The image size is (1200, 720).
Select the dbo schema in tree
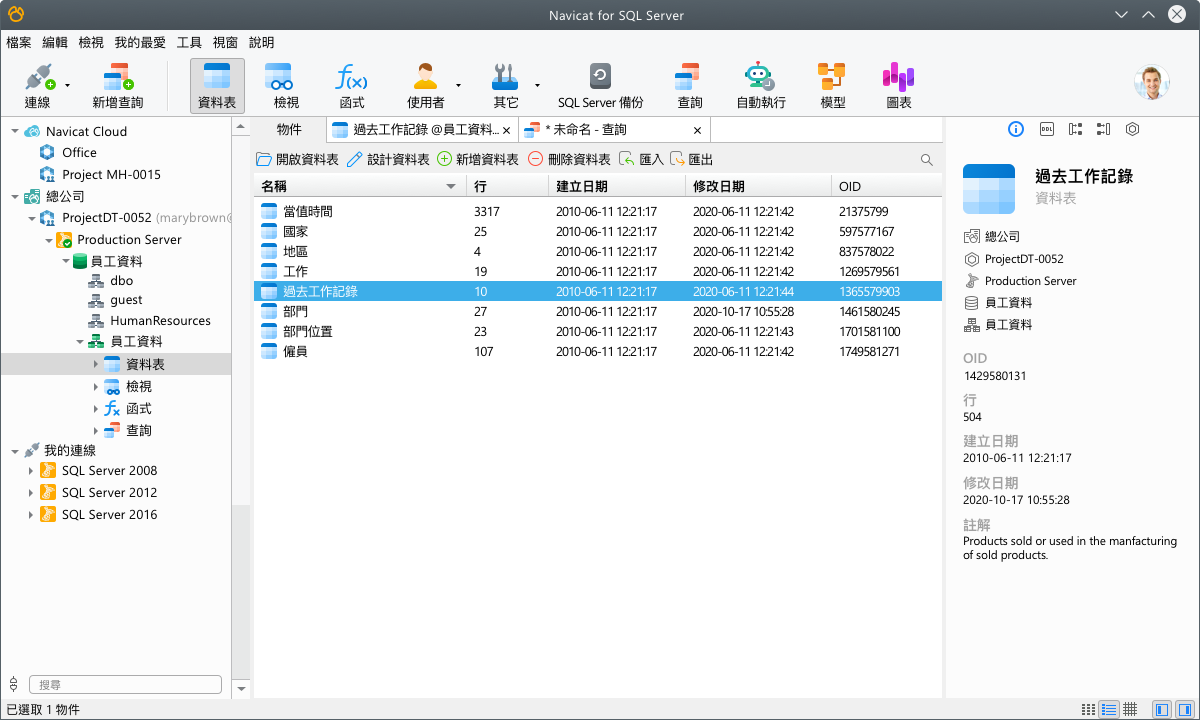pyautogui.click(x=121, y=281)
